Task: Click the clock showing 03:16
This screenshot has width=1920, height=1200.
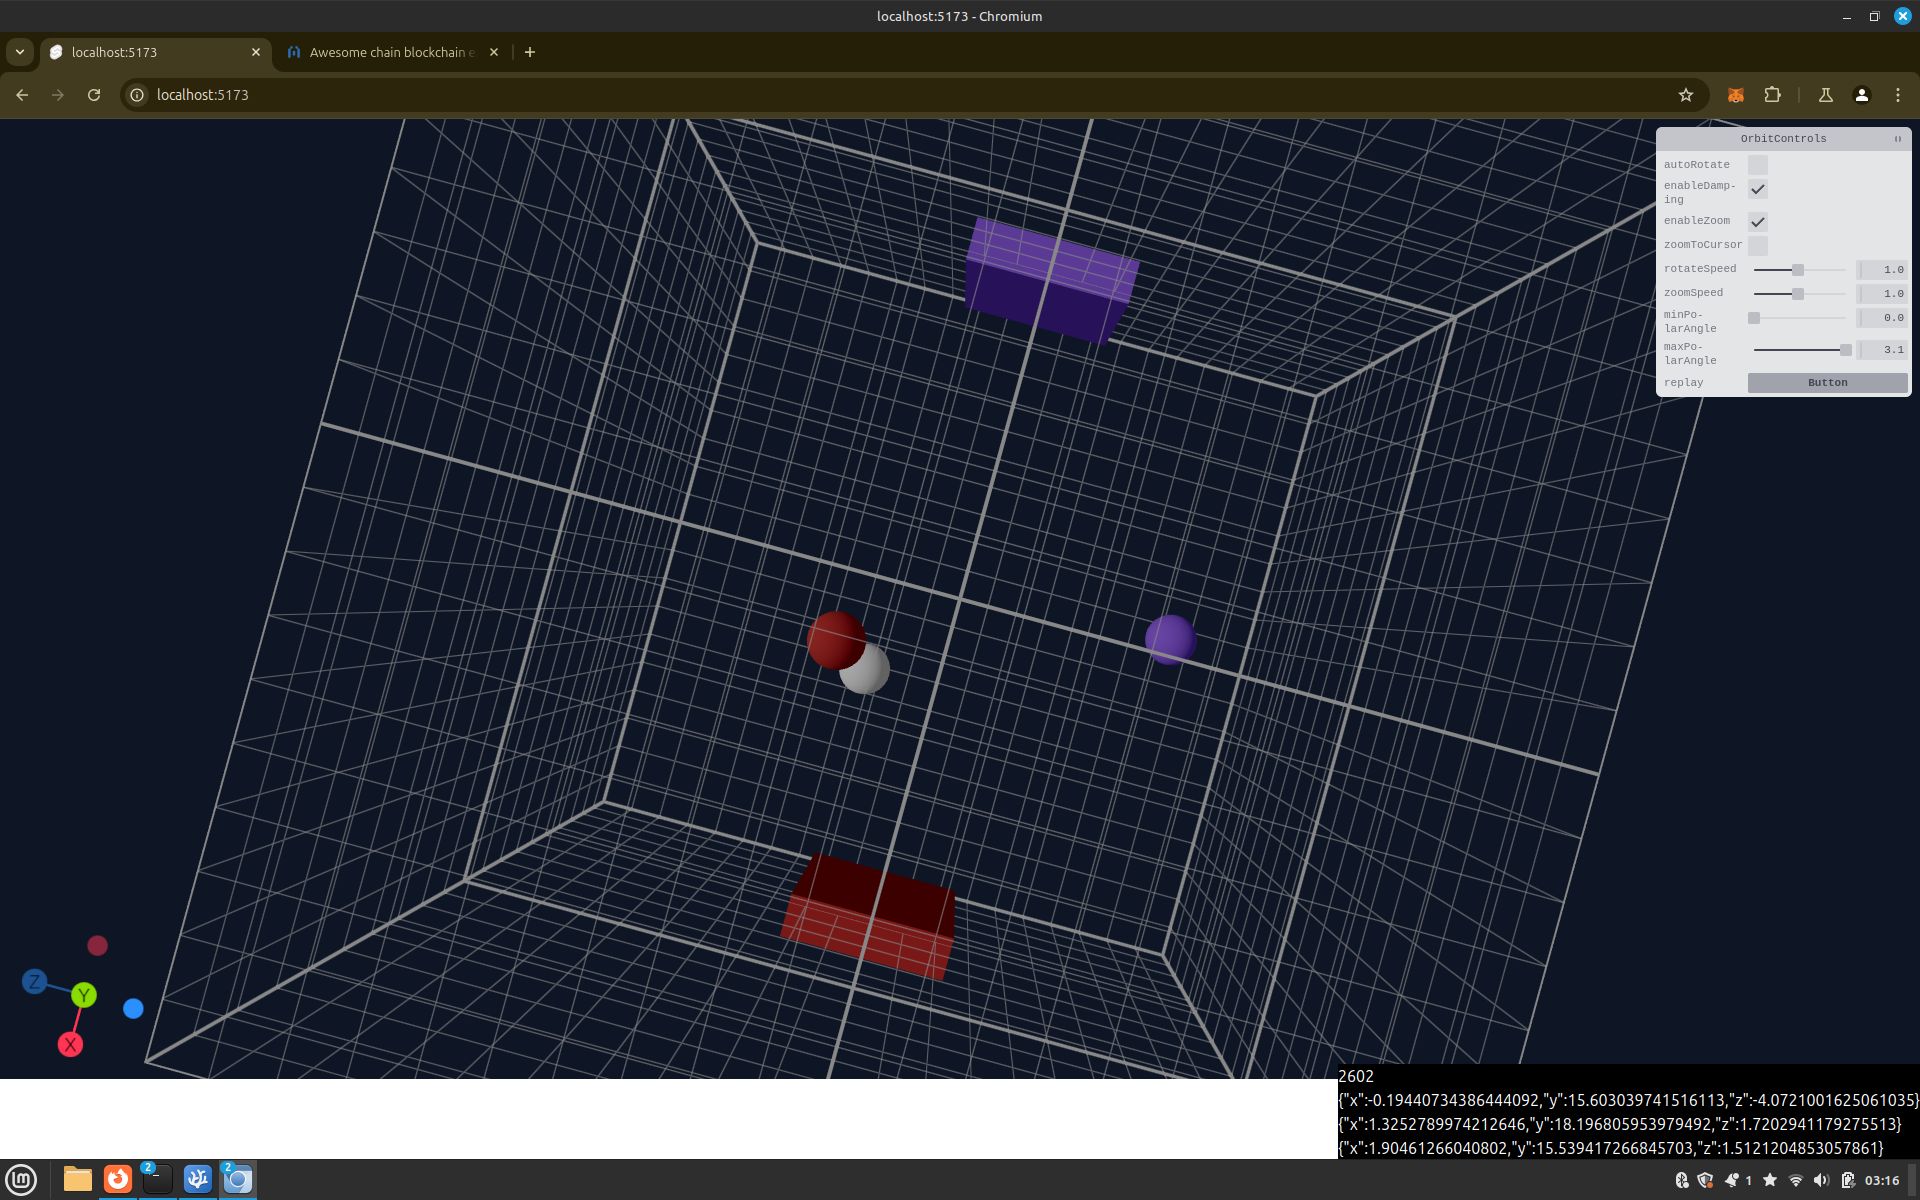Action: (1882, 1181)
